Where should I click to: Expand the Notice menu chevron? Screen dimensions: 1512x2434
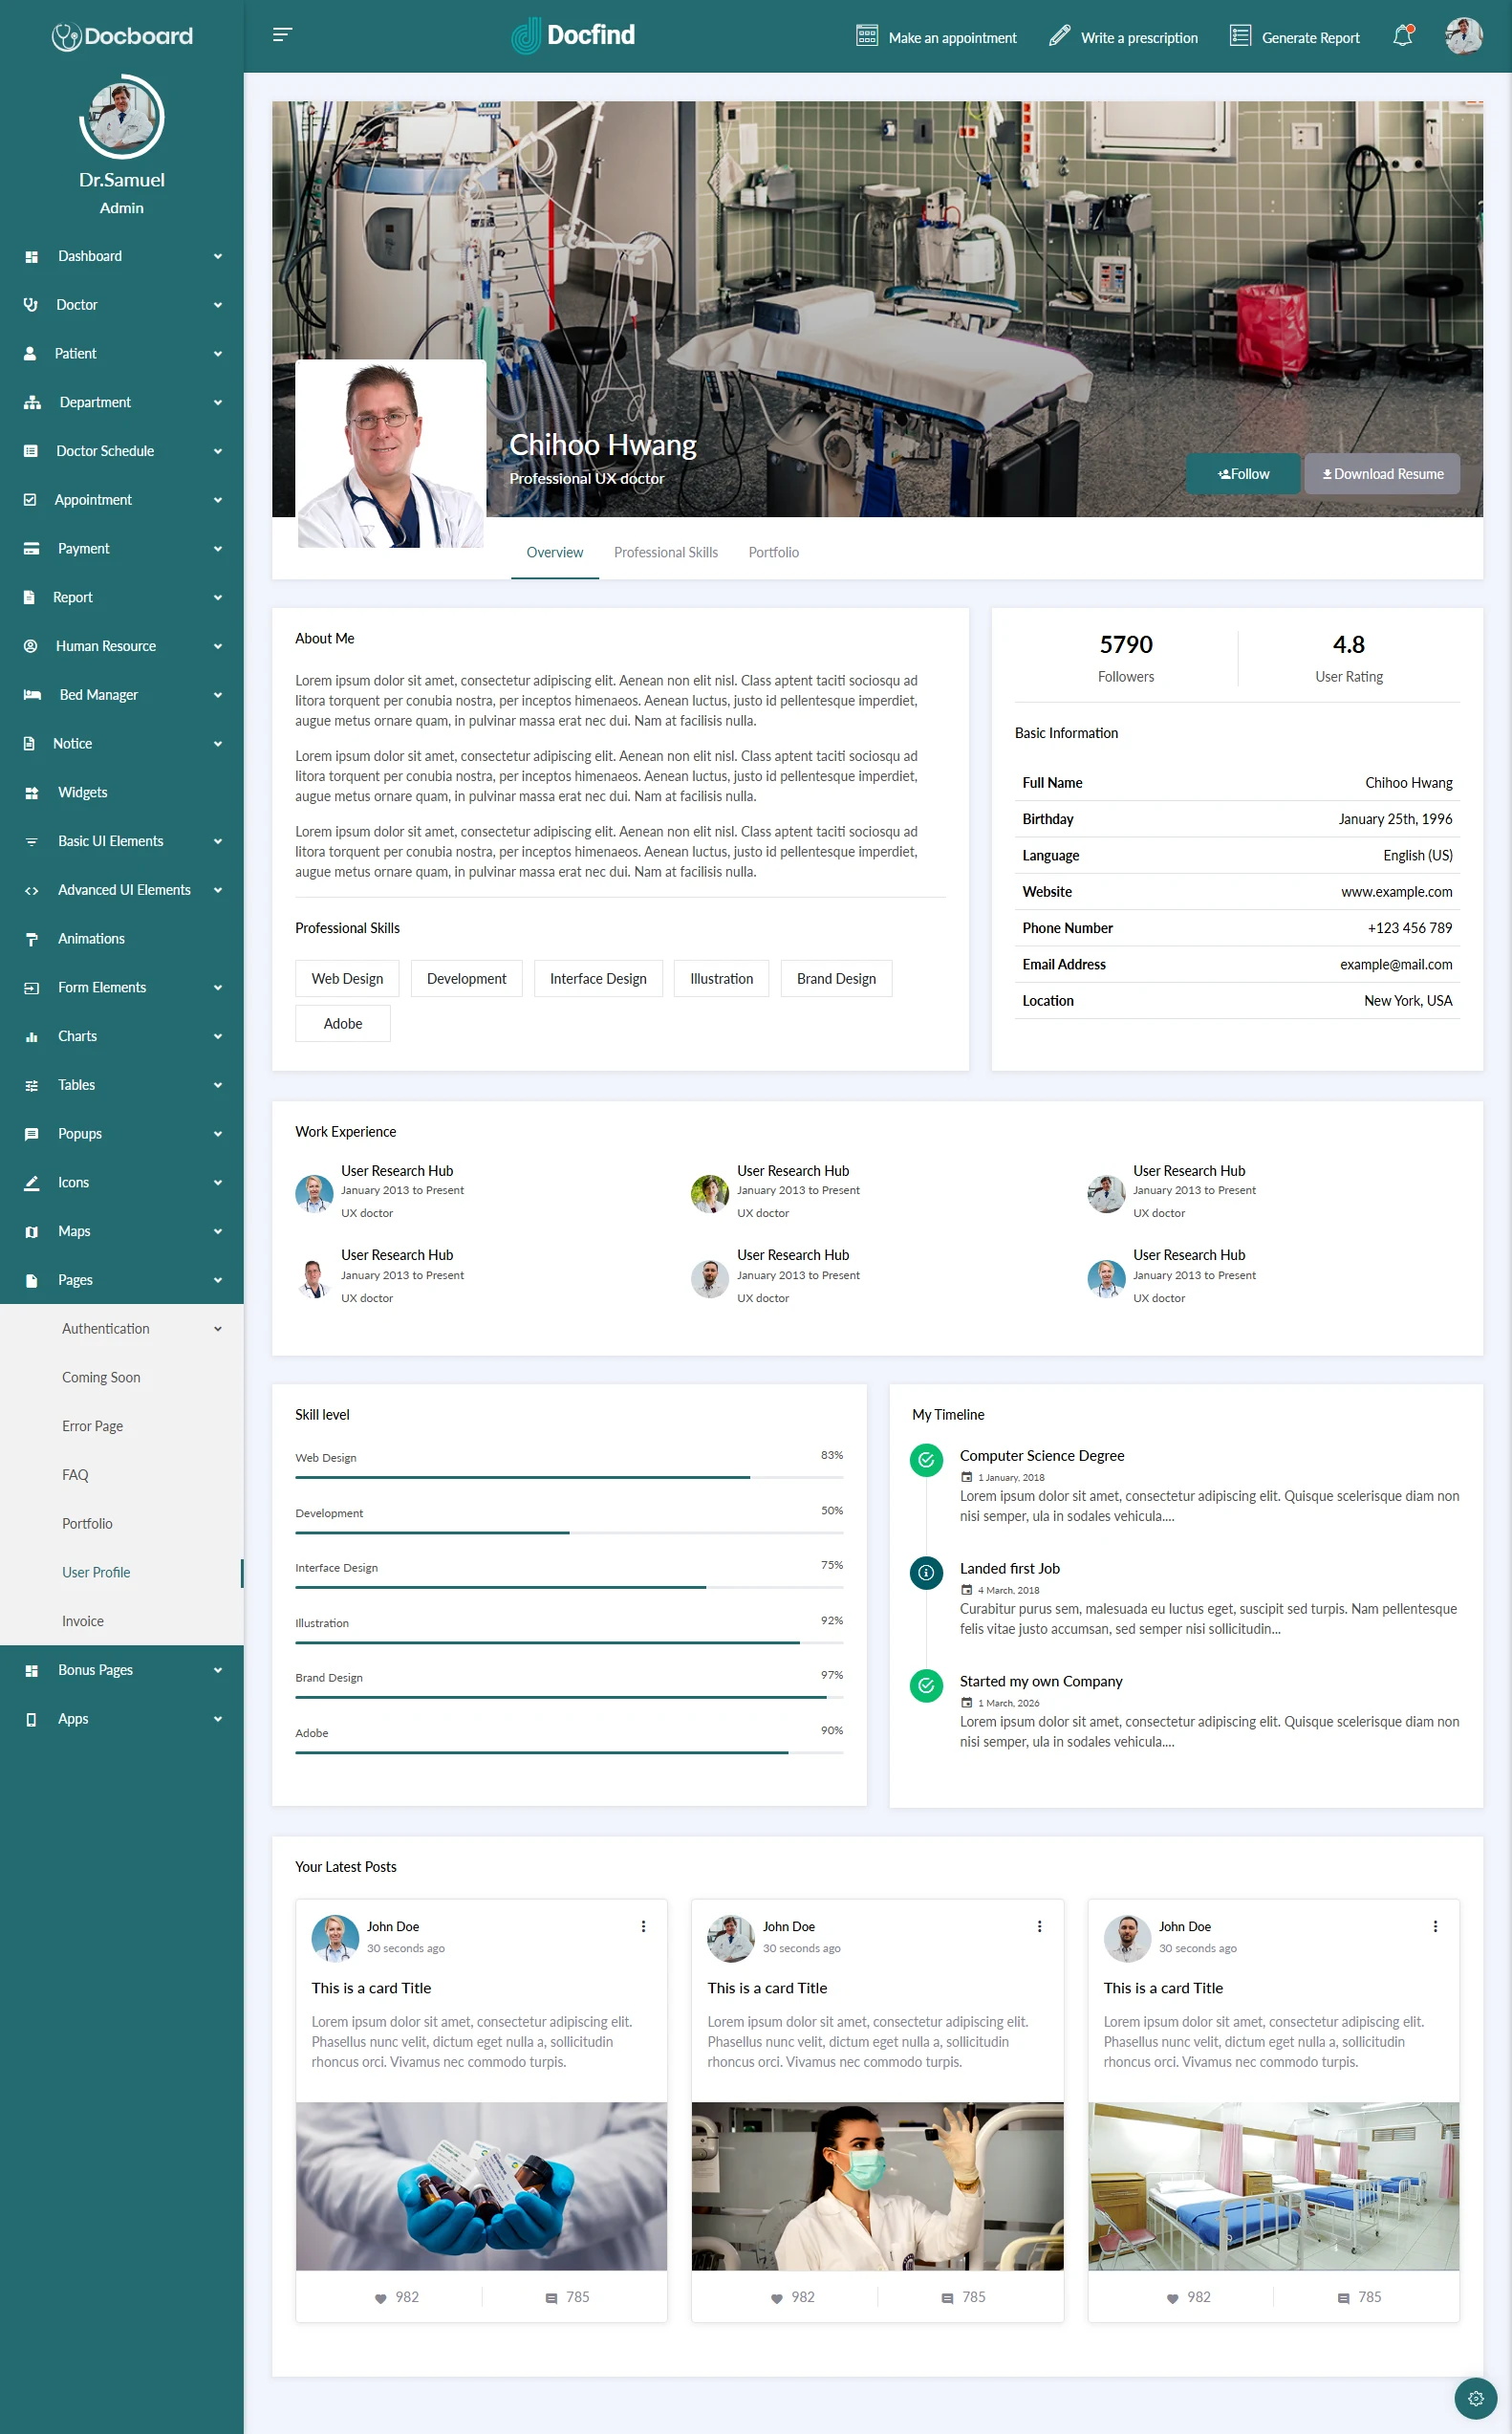click(218, 744)
